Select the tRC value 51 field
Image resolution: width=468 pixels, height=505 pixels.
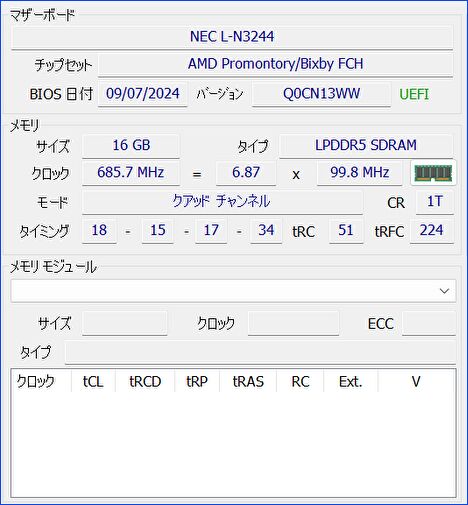coord(346,231)
